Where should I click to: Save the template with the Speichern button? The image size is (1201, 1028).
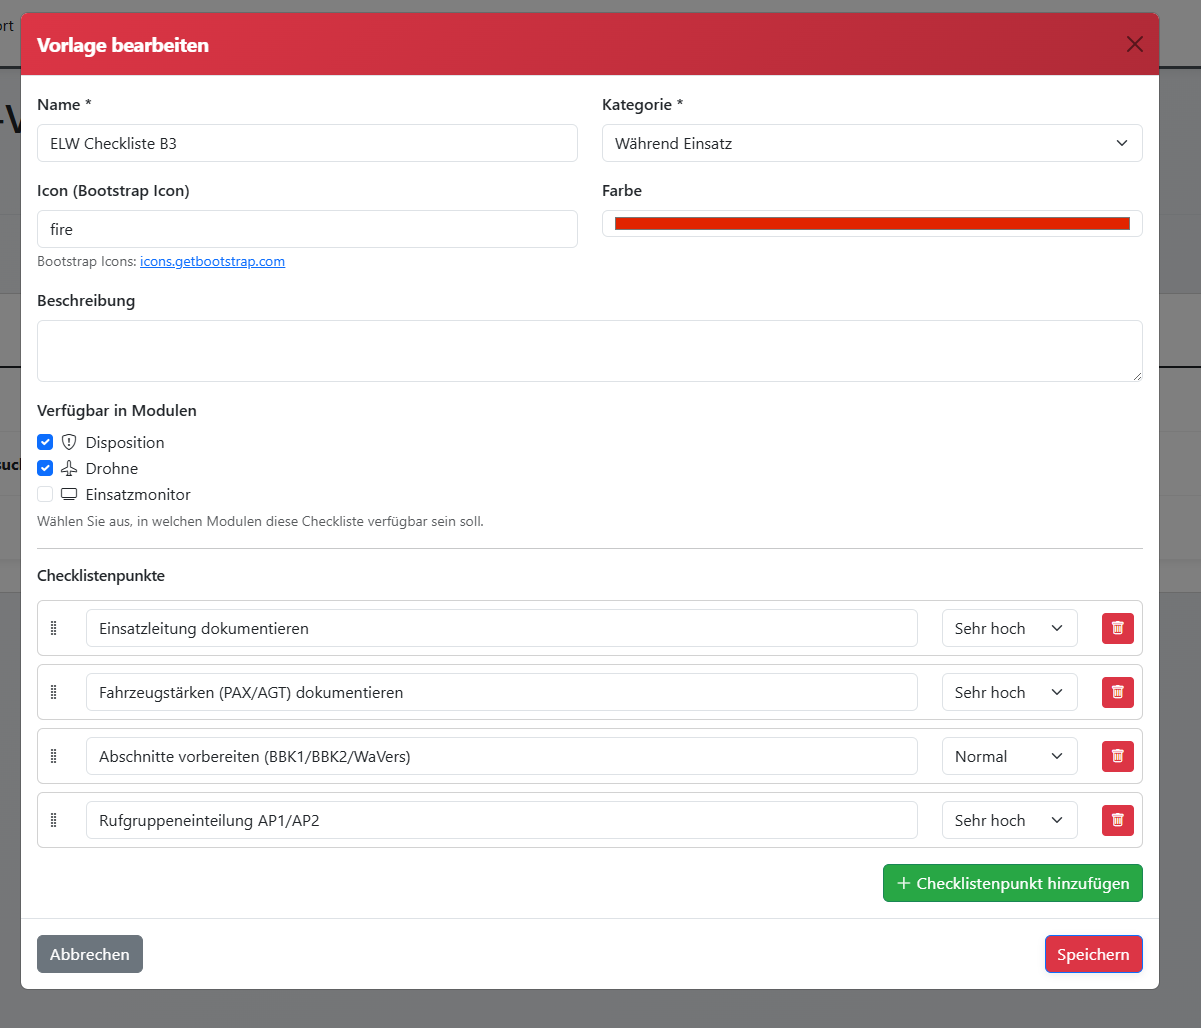(1093, 953)
